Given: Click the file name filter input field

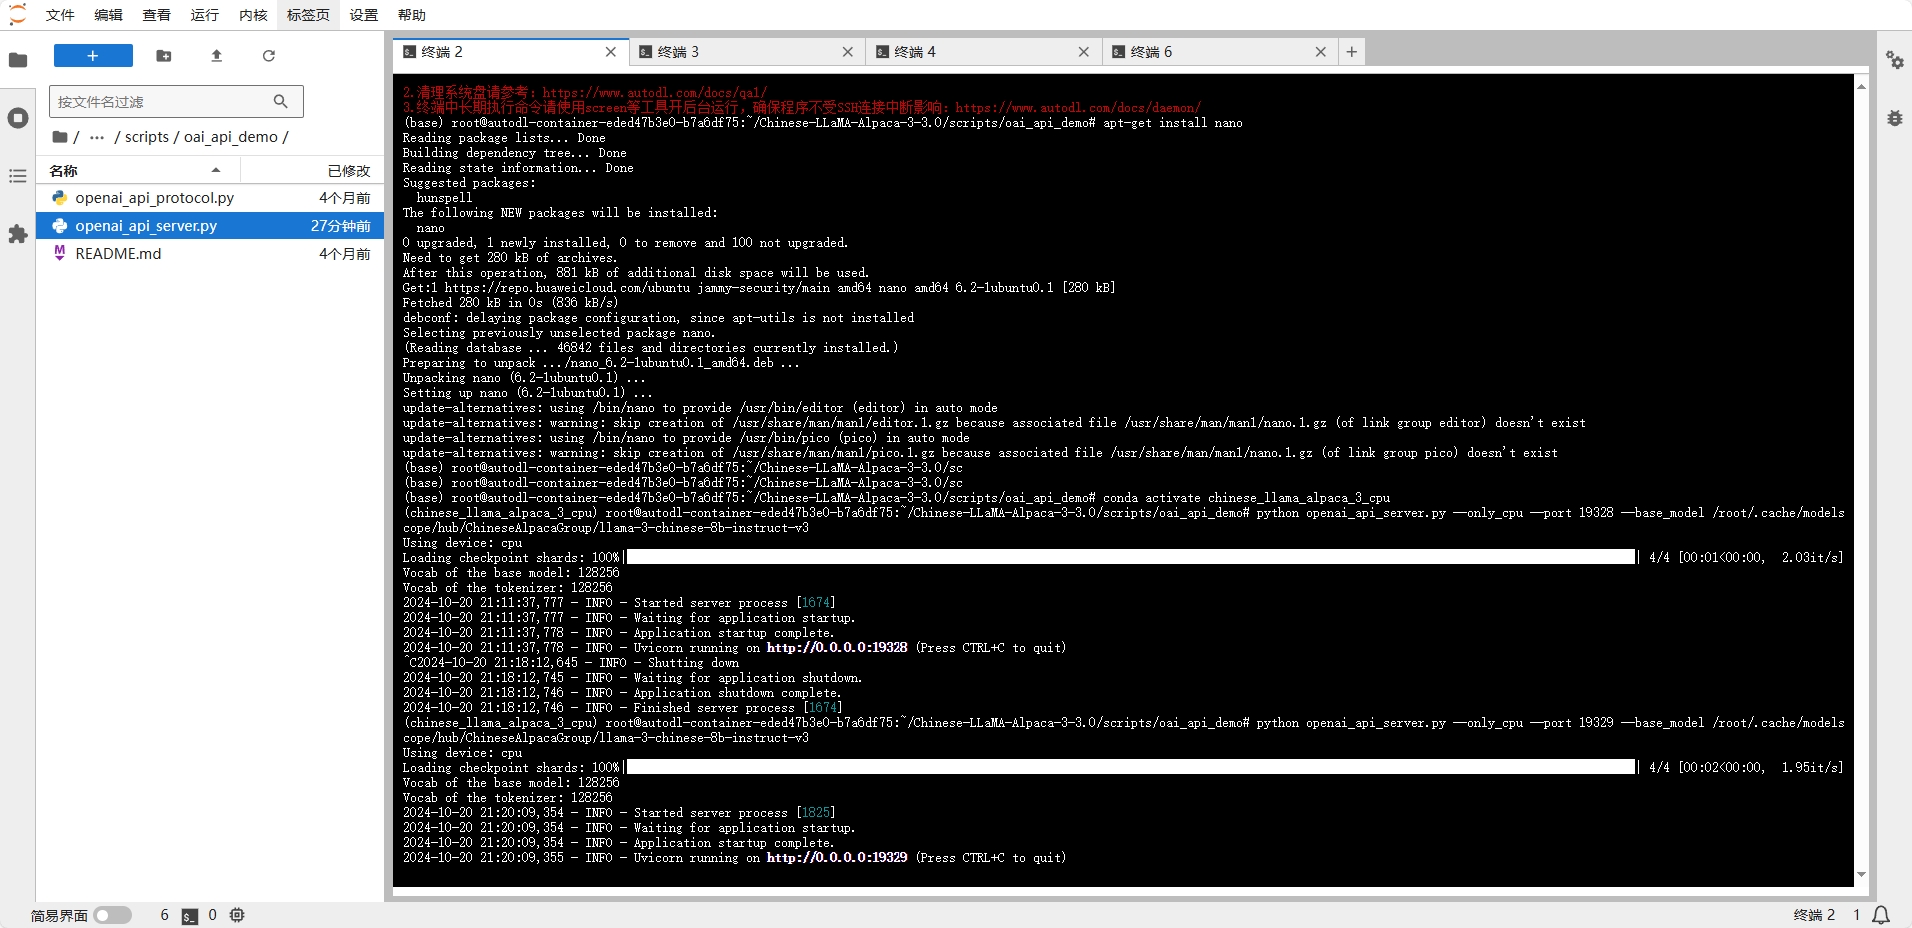Looking at the screenshot, I should pos(160,102).
